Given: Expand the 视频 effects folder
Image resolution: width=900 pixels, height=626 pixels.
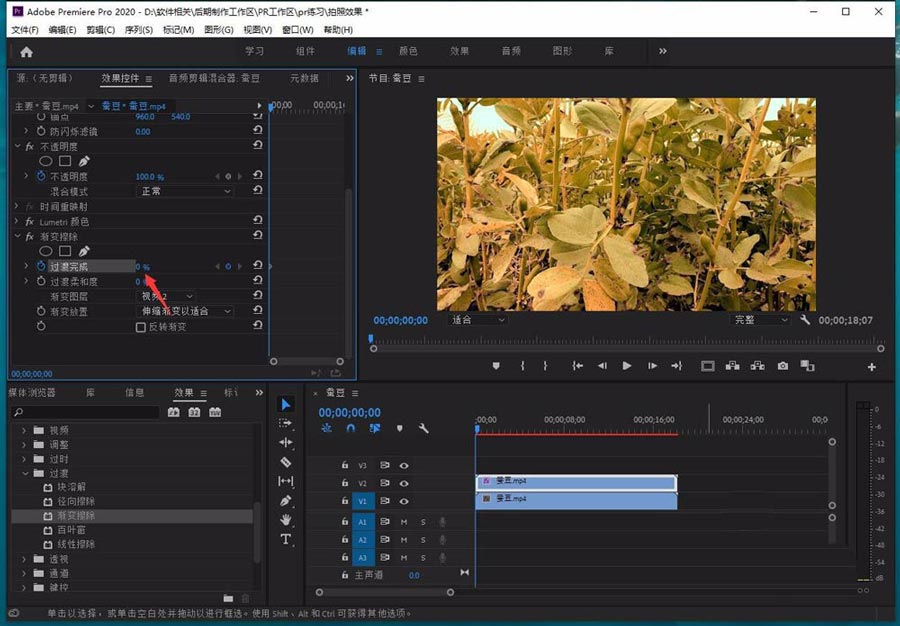Looking at the screenshot, I should [24, 430].
